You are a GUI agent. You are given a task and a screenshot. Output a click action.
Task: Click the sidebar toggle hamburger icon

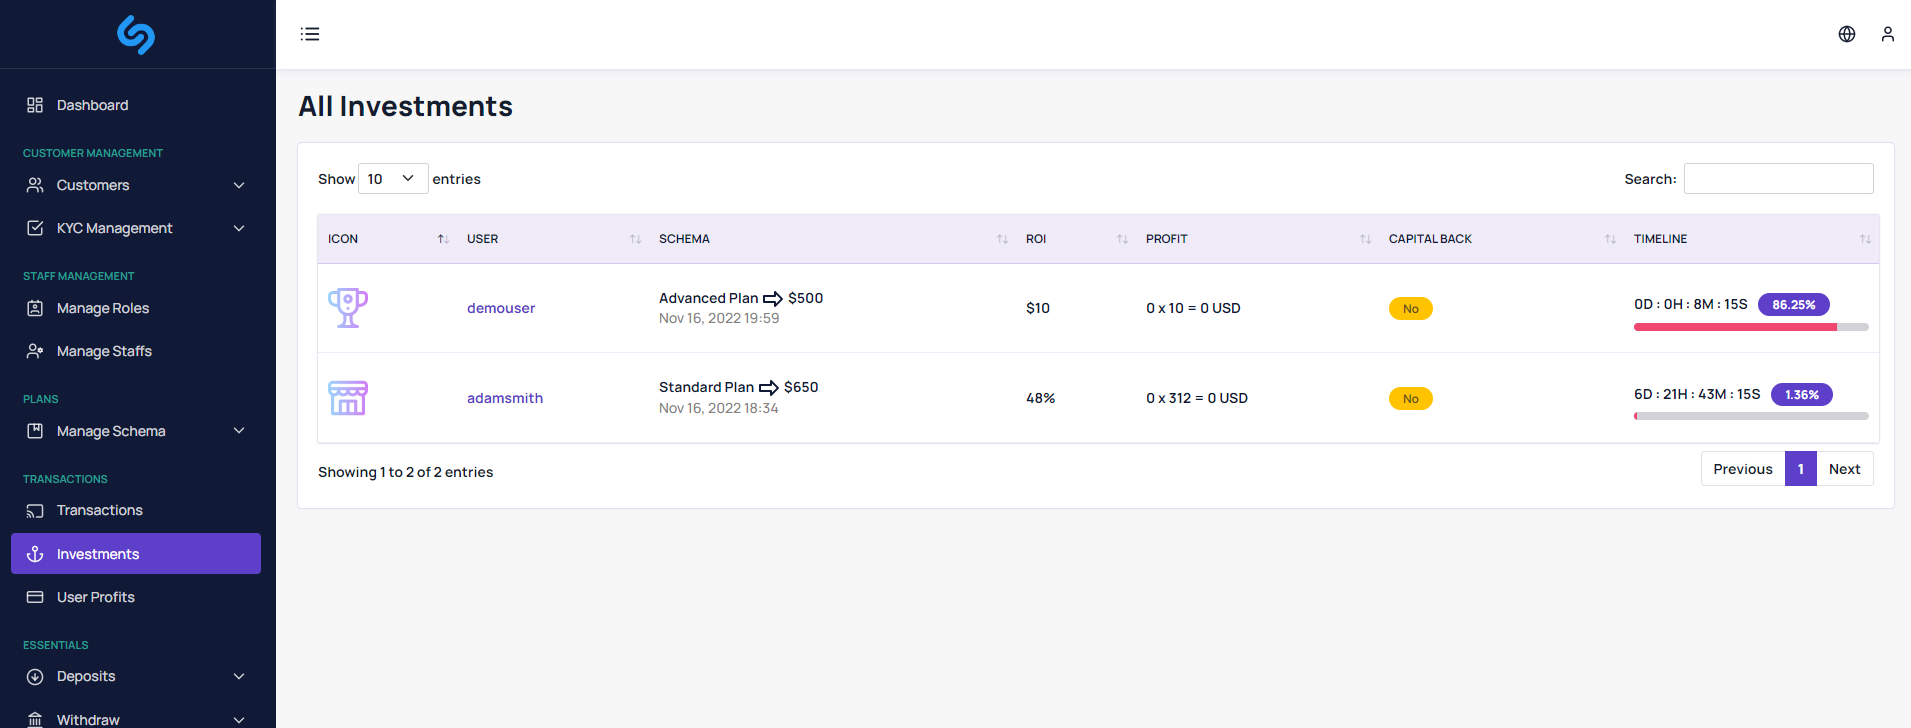(x=310, y=34)
